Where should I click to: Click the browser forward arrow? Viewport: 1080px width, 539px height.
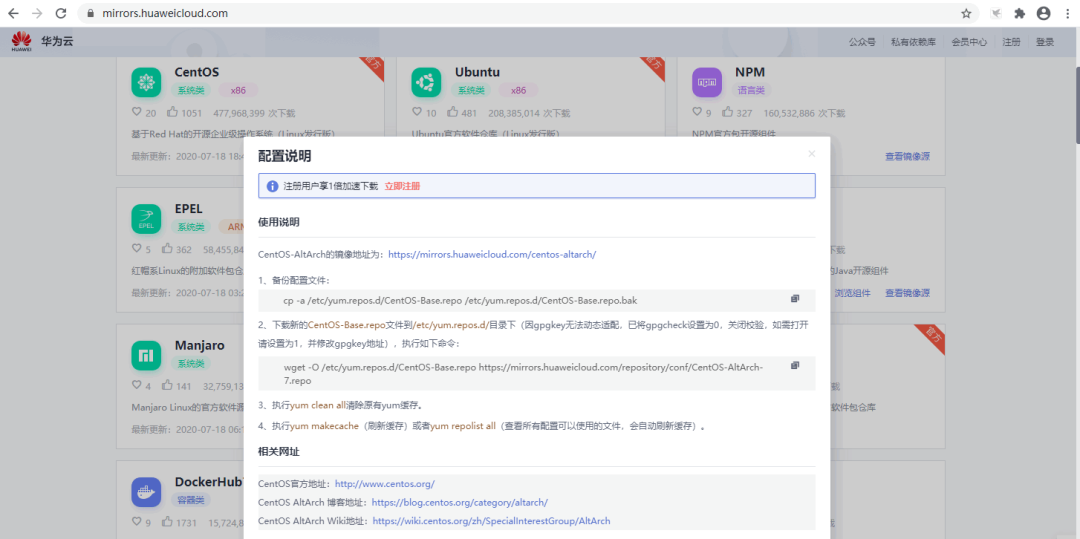[x=37, y=13]
